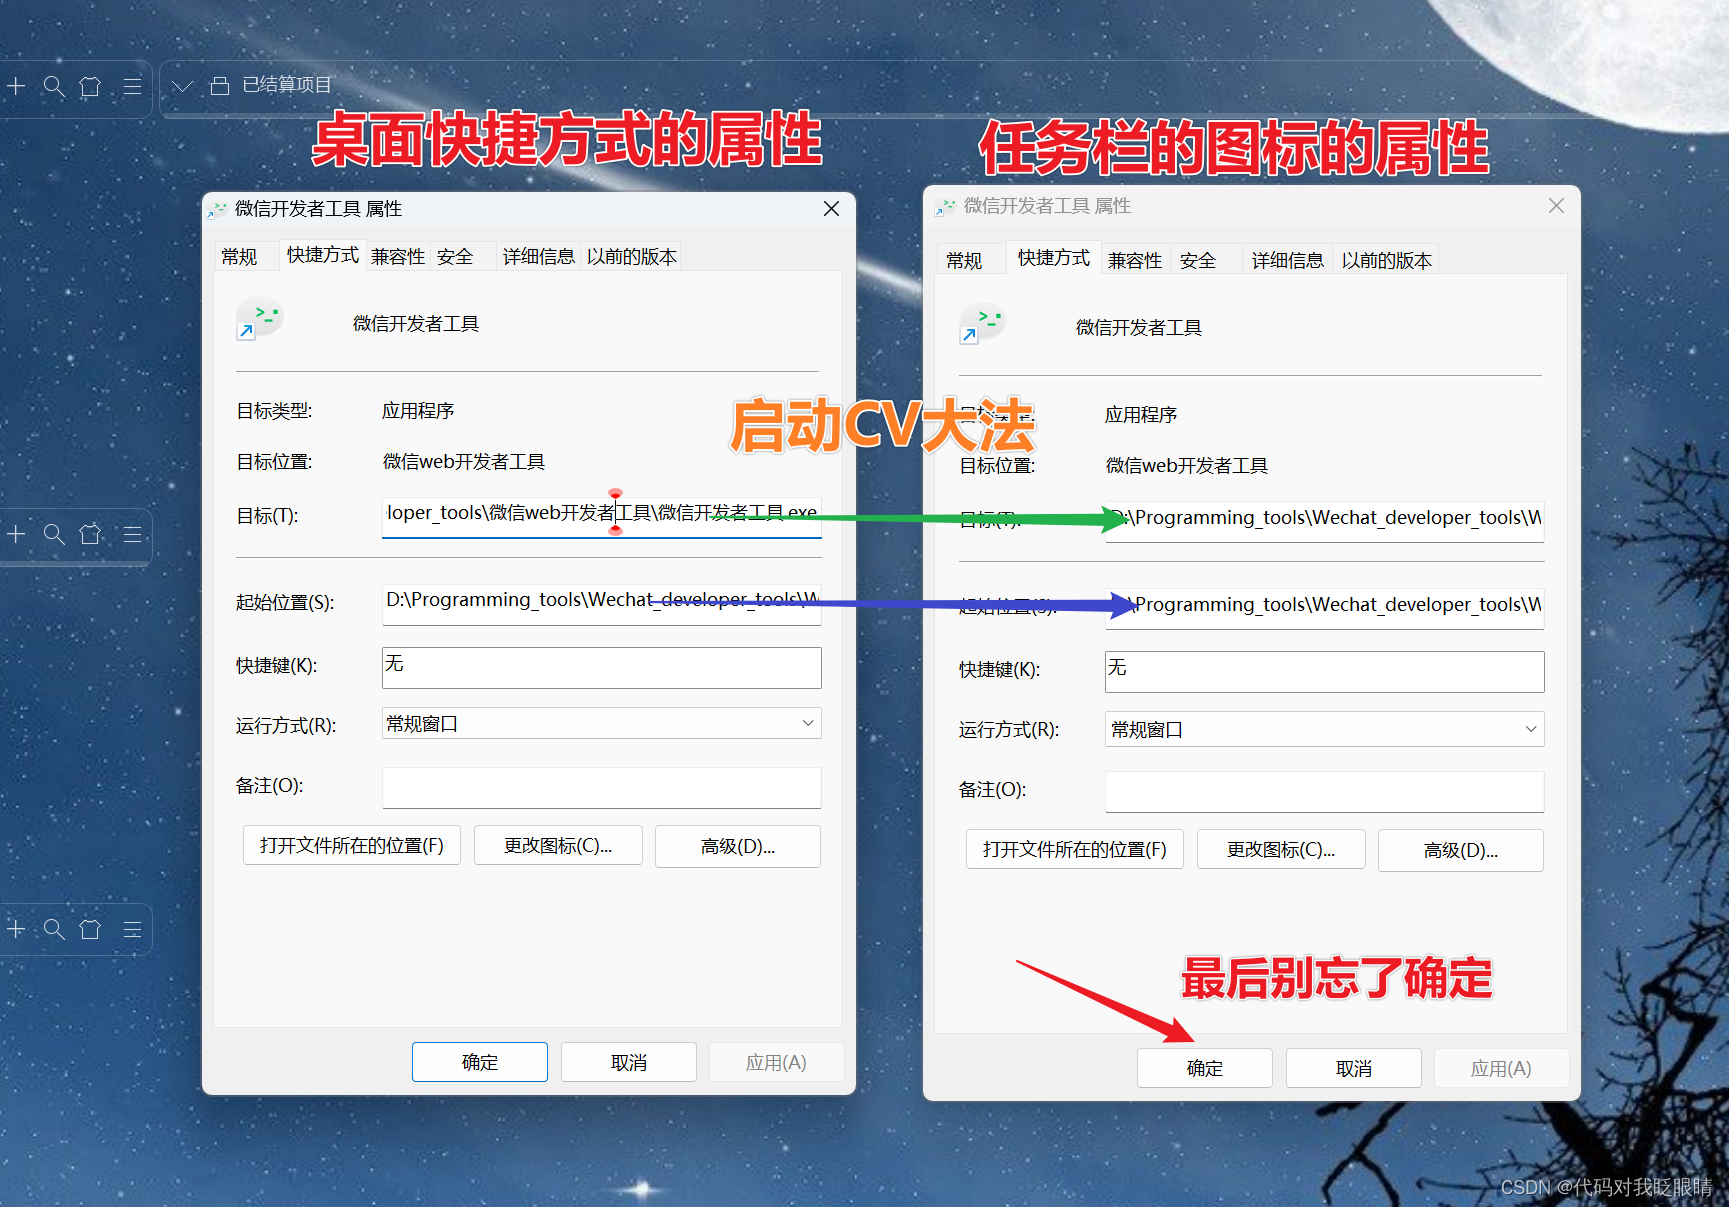
Task: Open 以前的版本 tab in right dialog
Action: [1387, 261]
